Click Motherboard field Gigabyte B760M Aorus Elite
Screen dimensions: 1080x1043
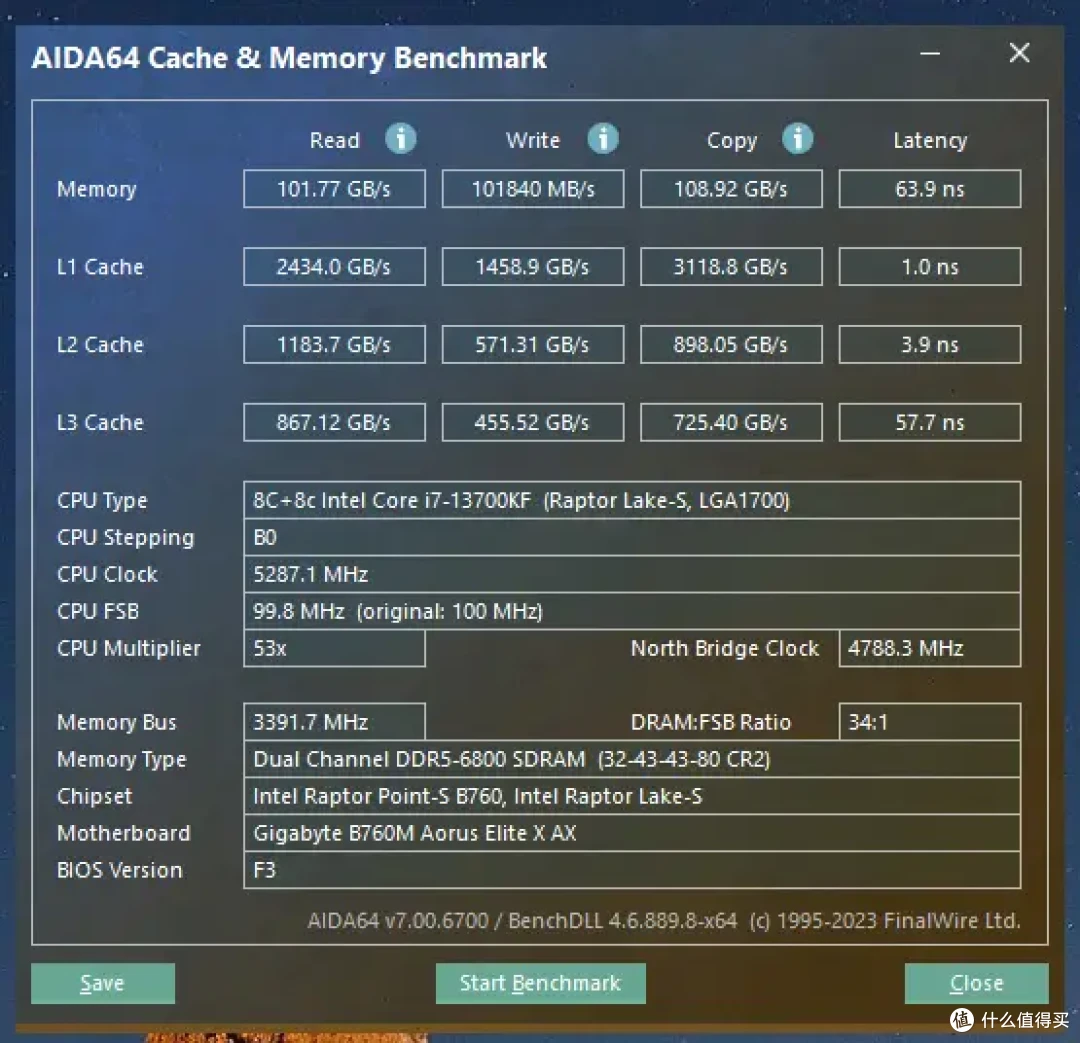tap(632, 834)
